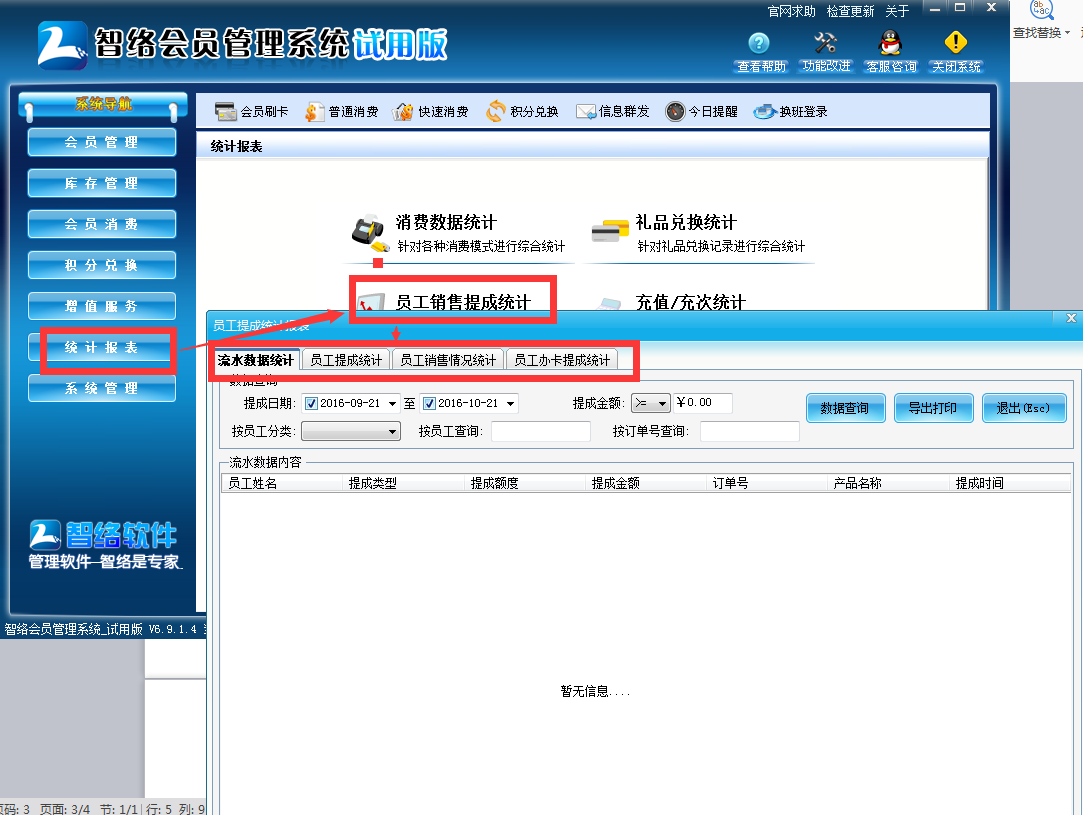Viewport: 1083px width, 815px height.
Task: Open the 会员刷卡 member card swipe function
Action: point(253,111)
